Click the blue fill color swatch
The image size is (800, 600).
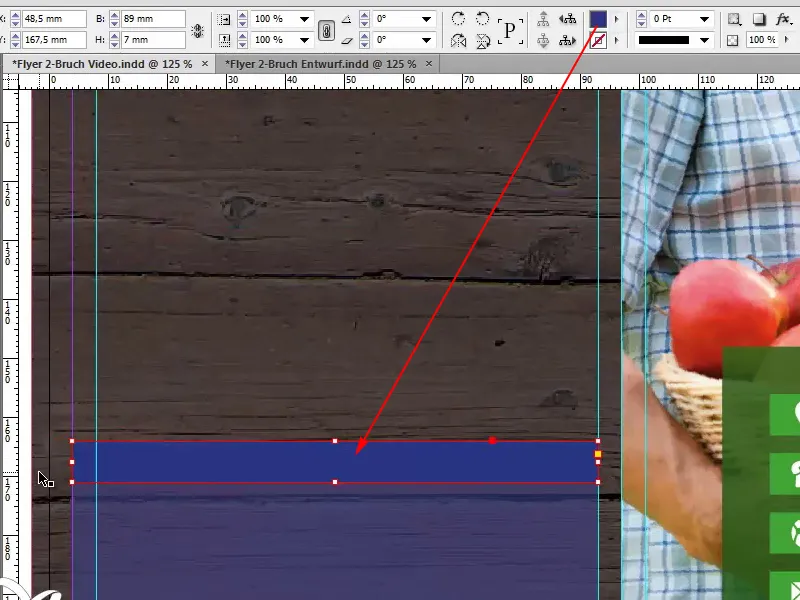click(x=598, y=19)
